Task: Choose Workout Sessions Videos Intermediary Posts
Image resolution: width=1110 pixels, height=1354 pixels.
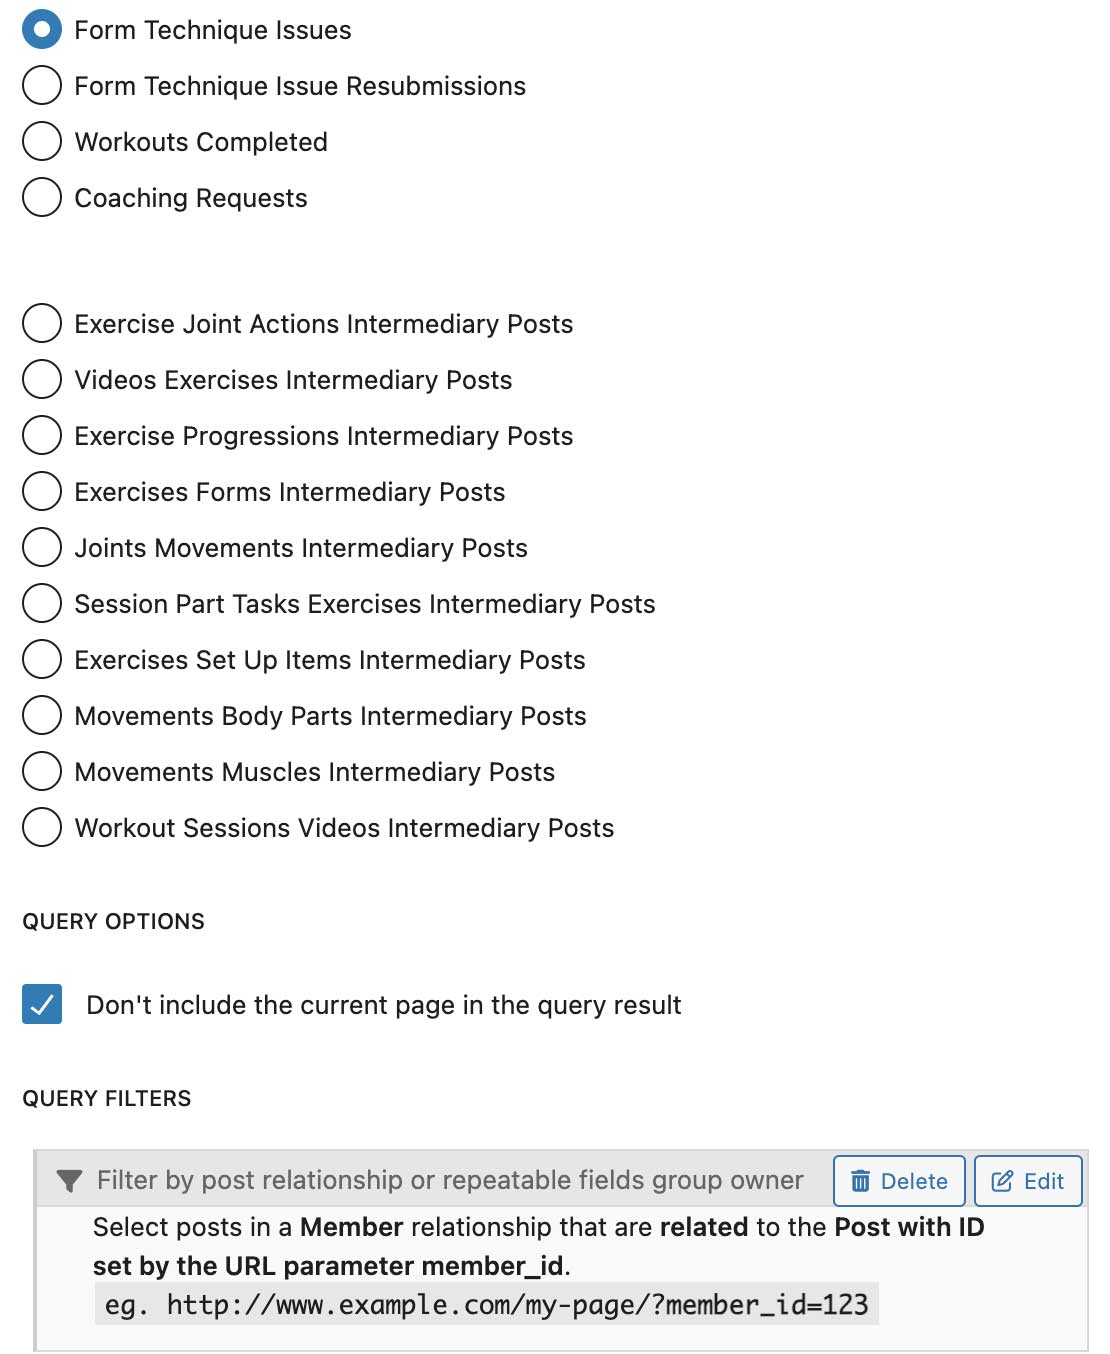Action: [42, 828]
